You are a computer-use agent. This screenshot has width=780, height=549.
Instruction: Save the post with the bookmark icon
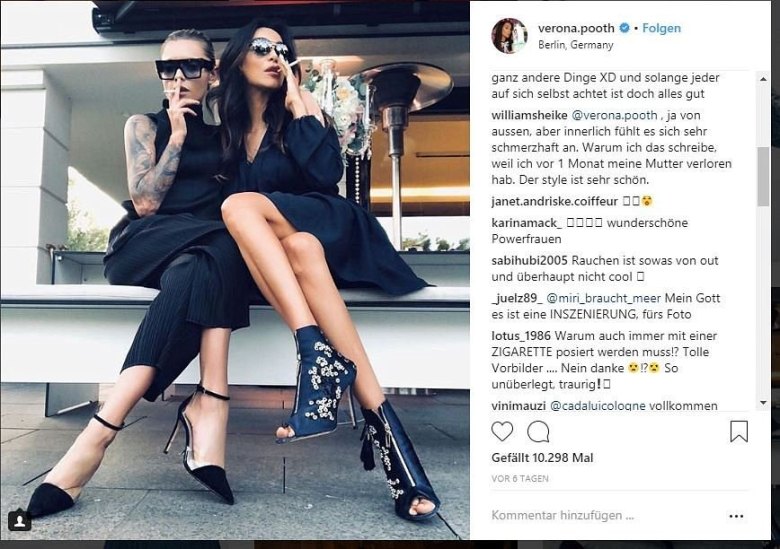(739, 431)
